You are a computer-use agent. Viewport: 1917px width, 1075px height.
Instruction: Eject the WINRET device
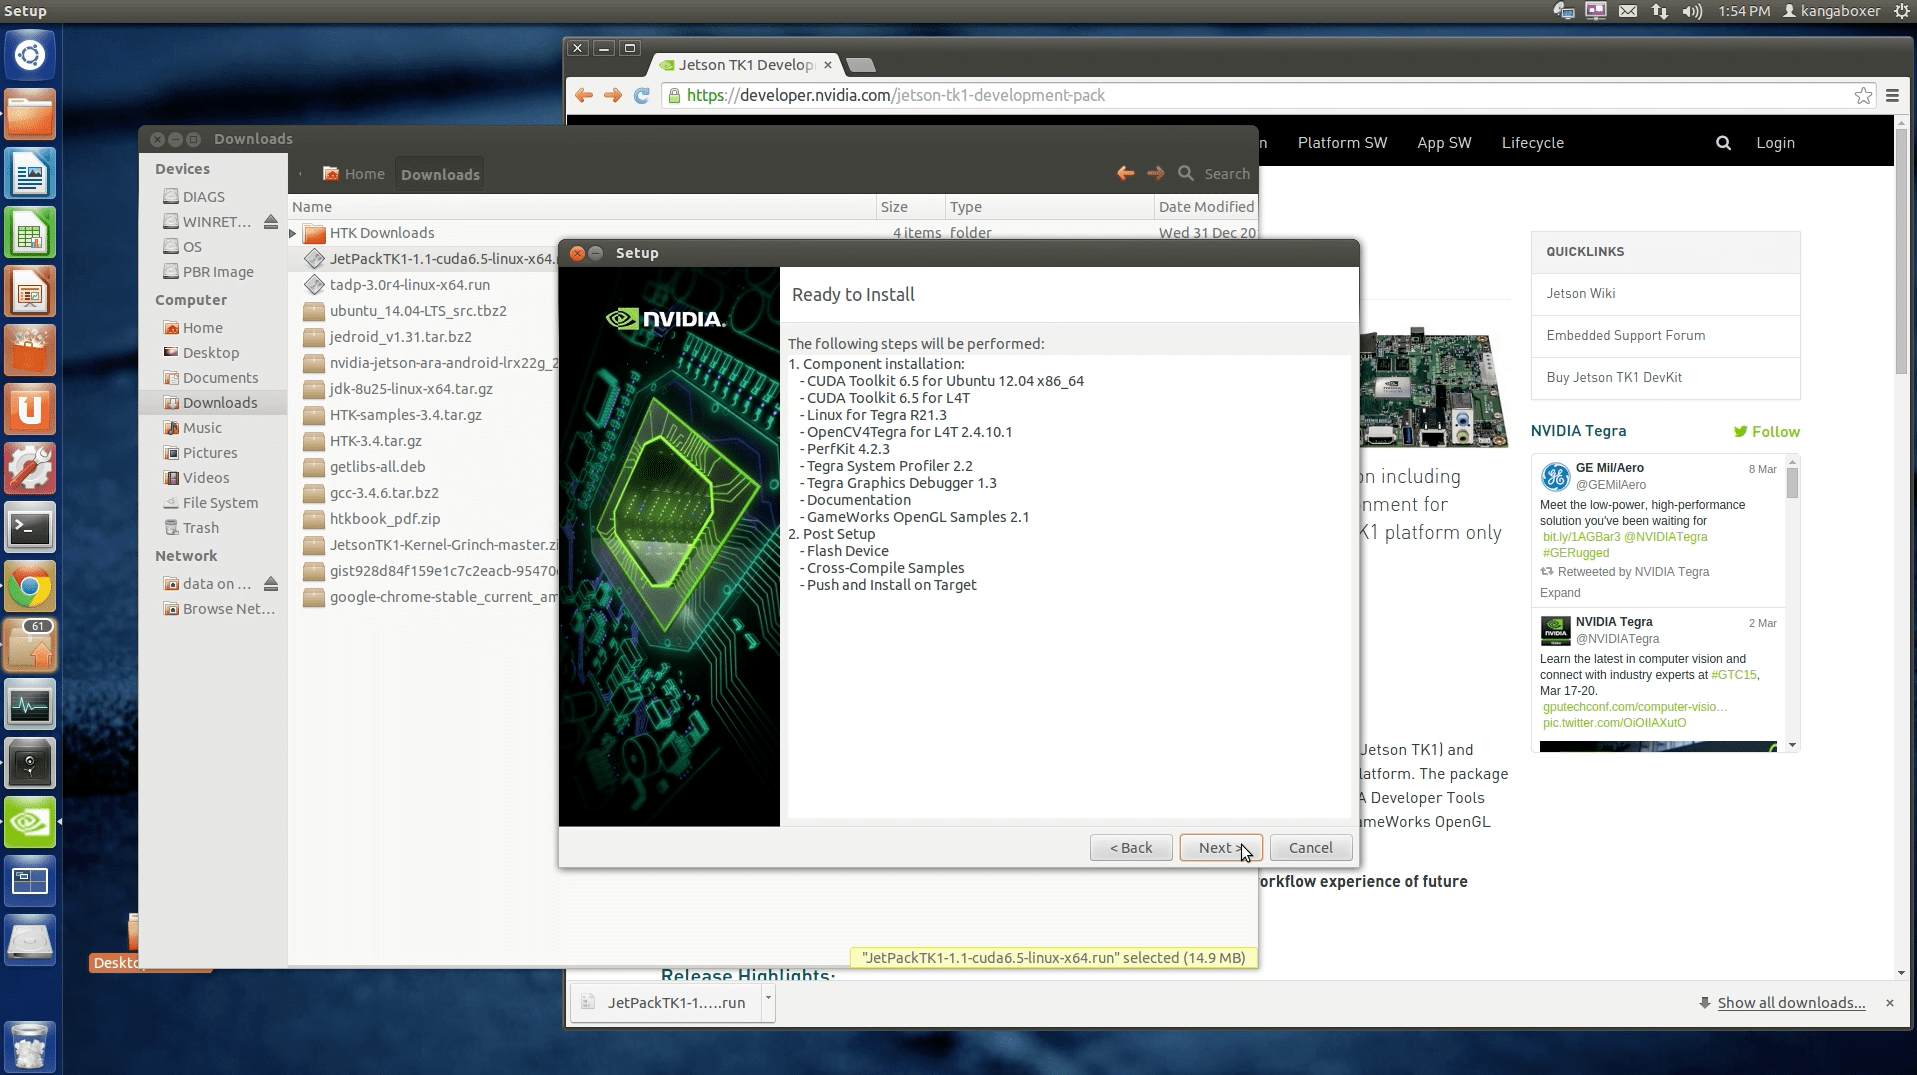(271, 222)
